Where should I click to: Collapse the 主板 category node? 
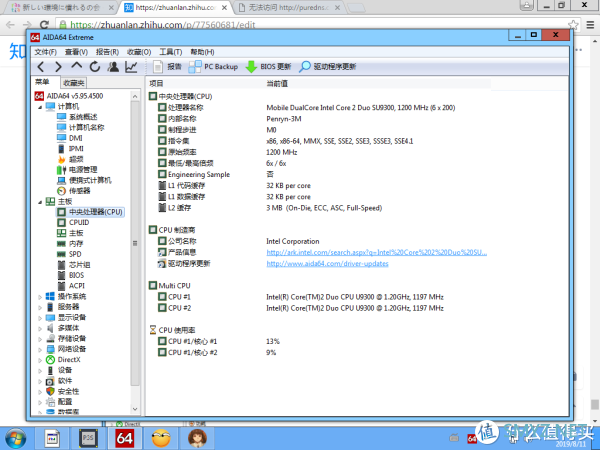[x=40, y=202]
